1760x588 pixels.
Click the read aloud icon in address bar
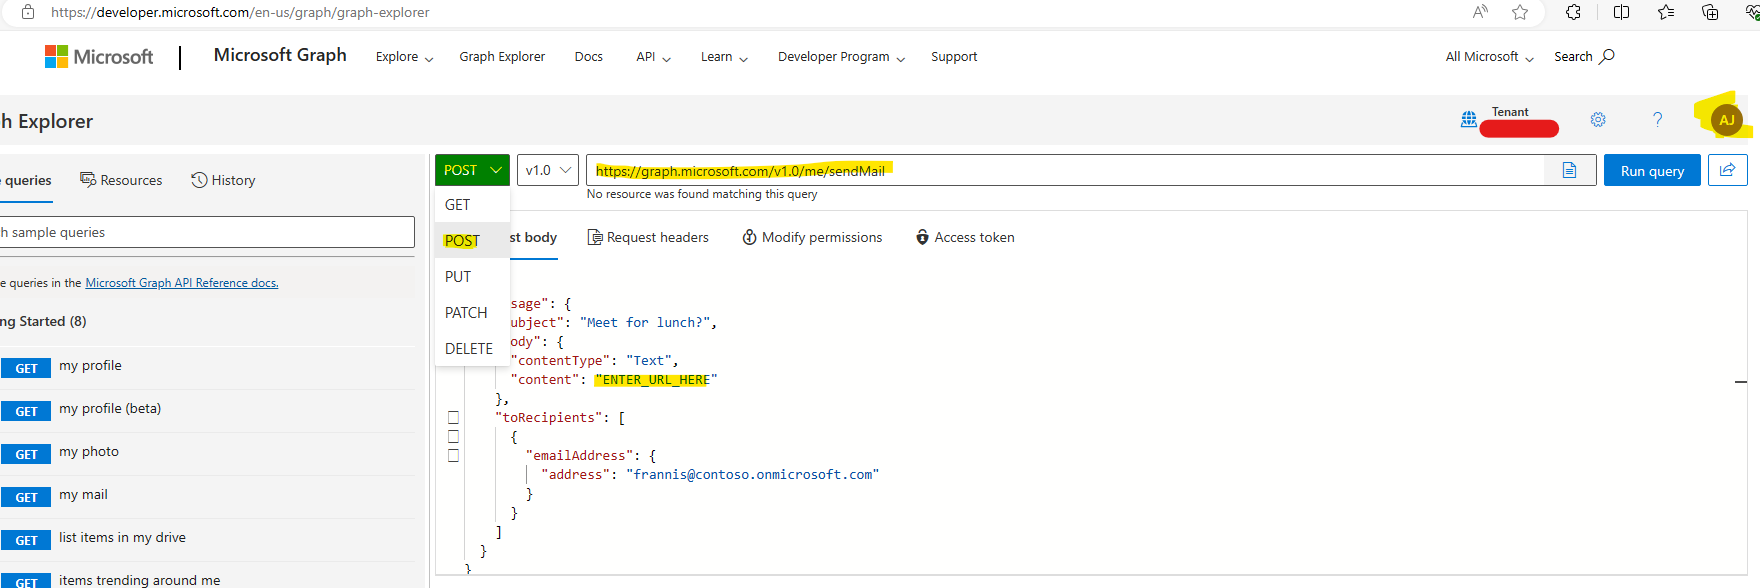tap(1480, 12)
